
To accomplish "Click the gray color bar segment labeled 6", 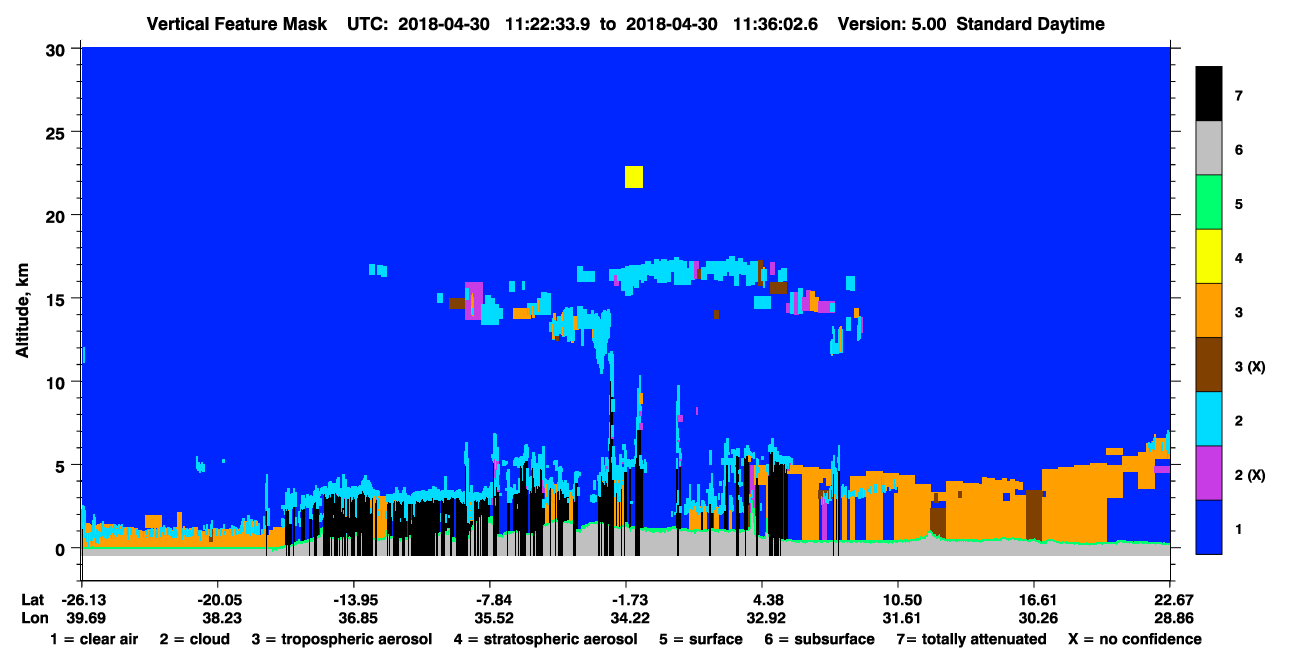I will pos(1209,148).
